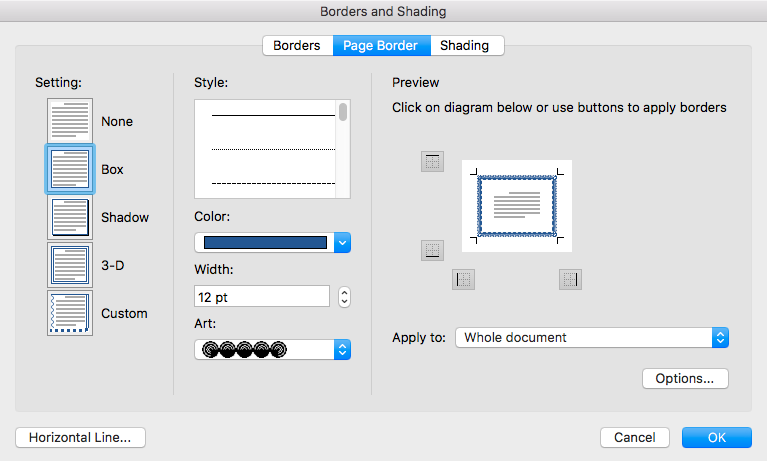Click the blue color swatch
The image size is (767, 461).
pyautogui.click(x=265, y=243)
